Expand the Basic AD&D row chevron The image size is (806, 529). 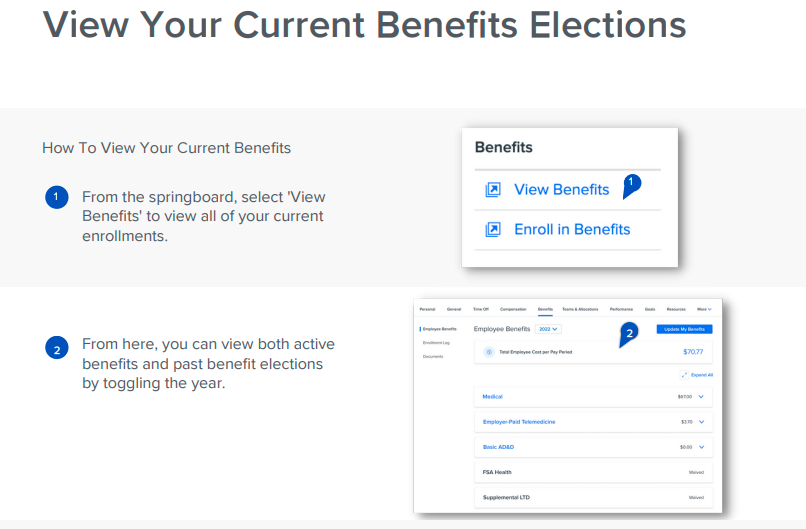click(x=702, y=447)
